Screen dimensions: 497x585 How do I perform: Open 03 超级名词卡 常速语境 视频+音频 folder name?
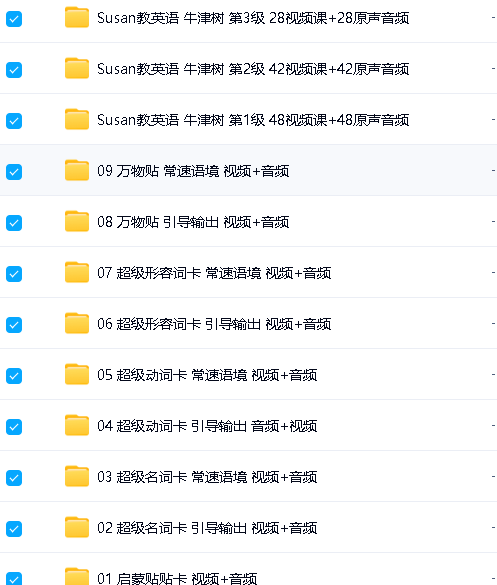tap(207, 477)
